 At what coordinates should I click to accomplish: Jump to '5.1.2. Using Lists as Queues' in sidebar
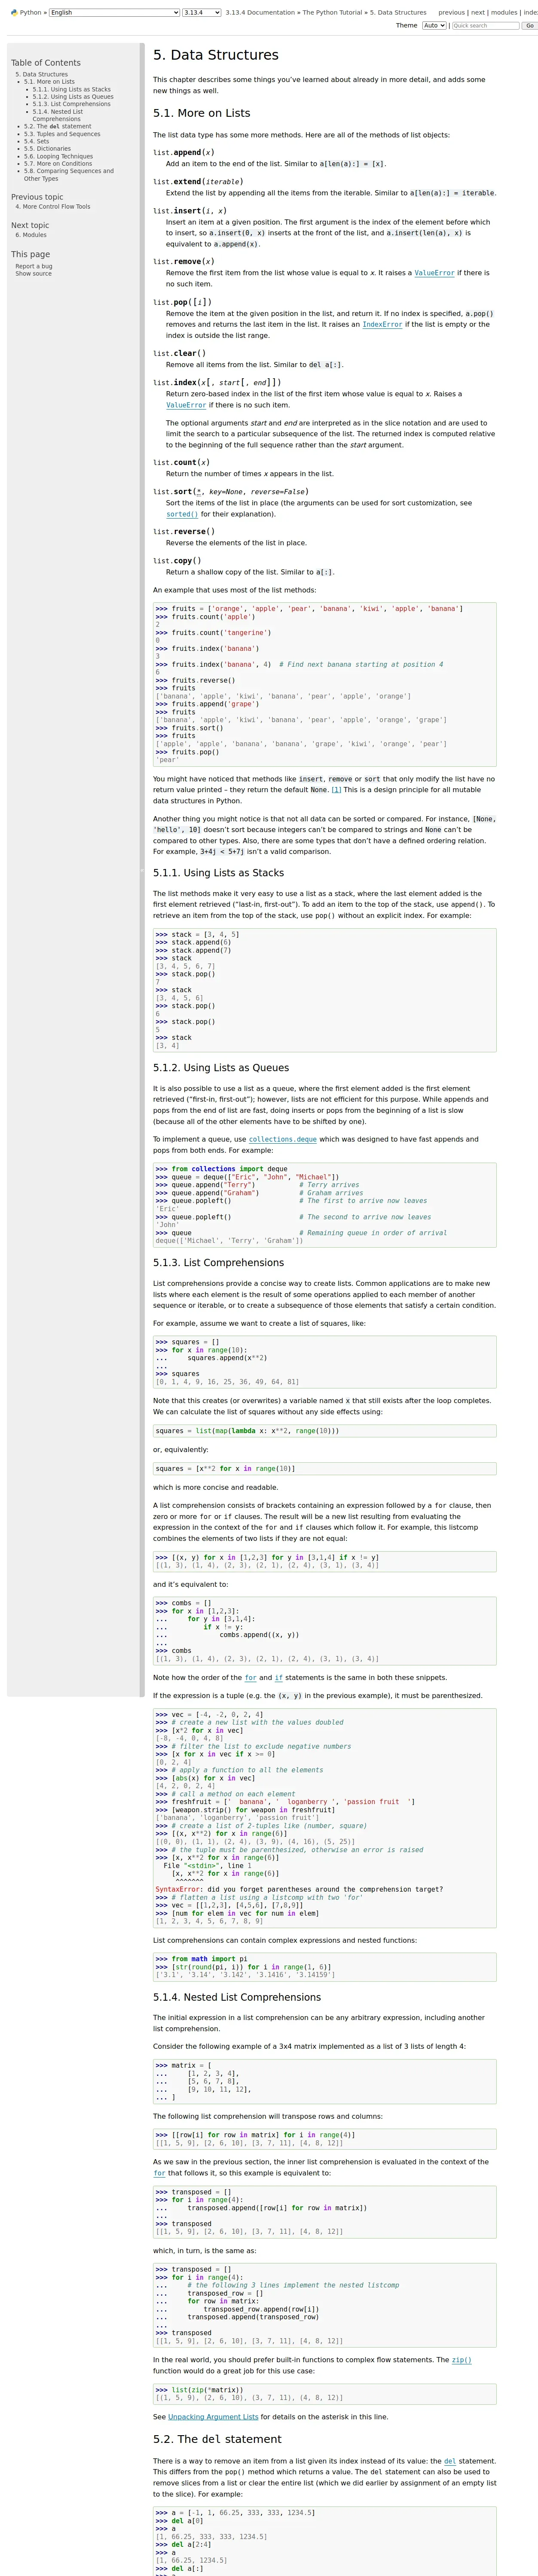[73, 97]
